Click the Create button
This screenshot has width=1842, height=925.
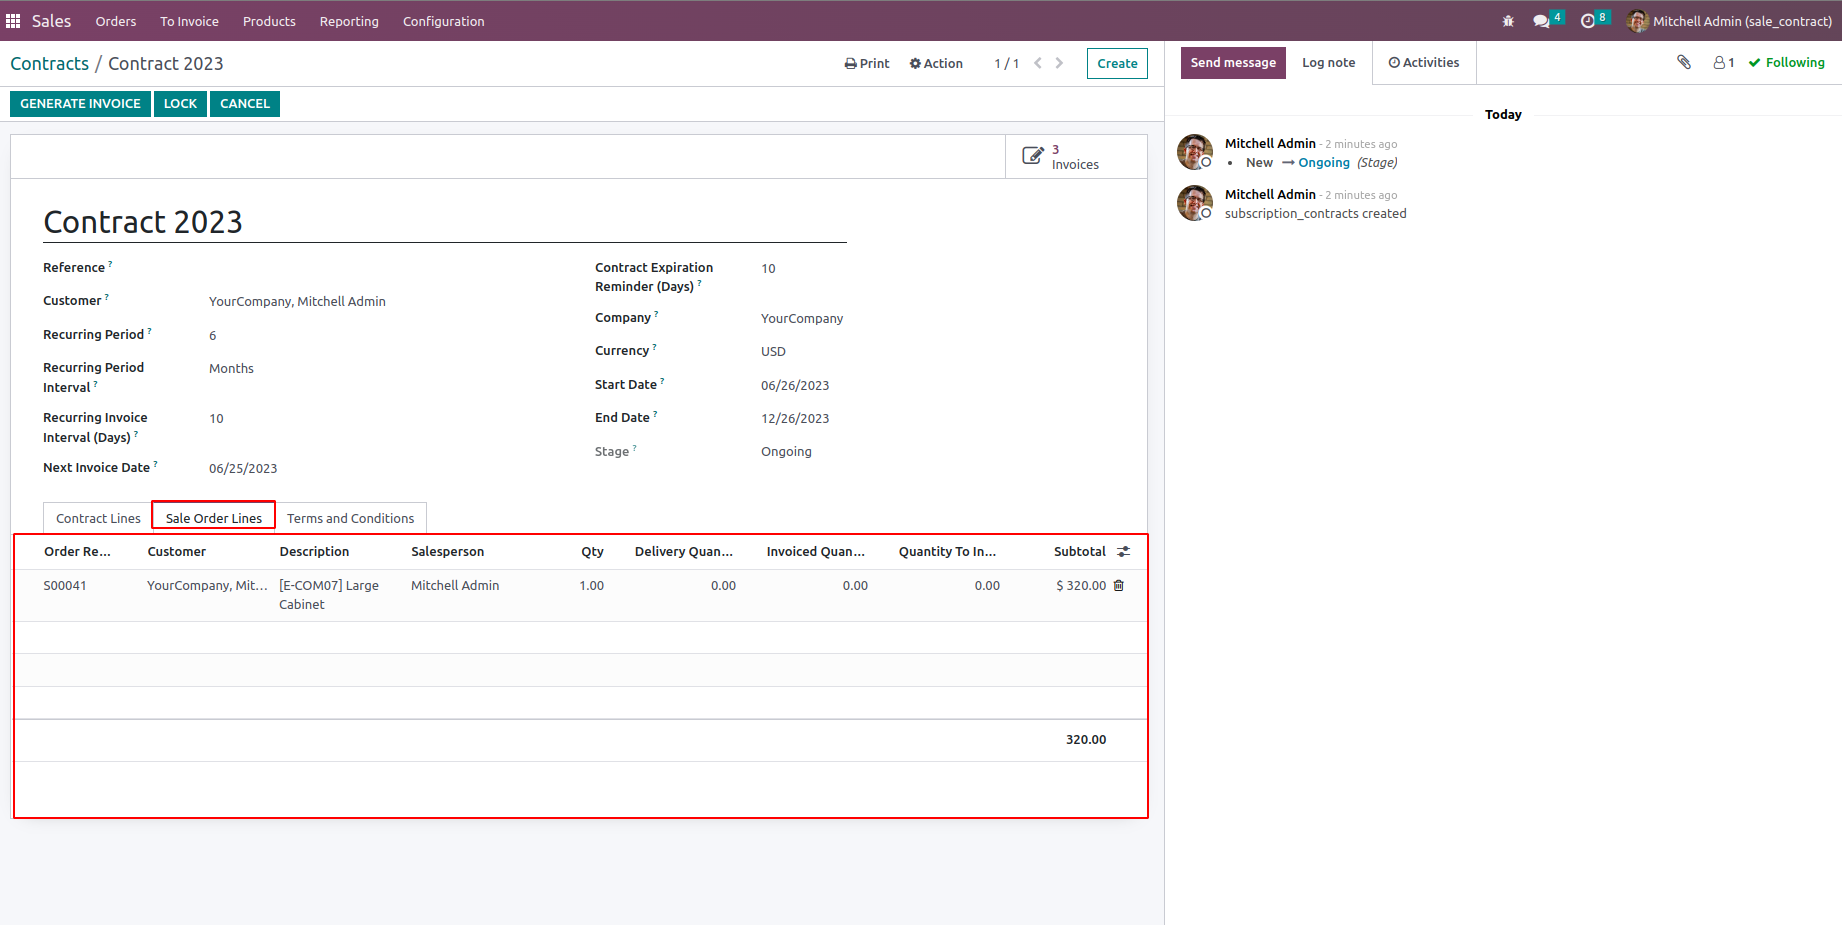(x=1117, y=63)
